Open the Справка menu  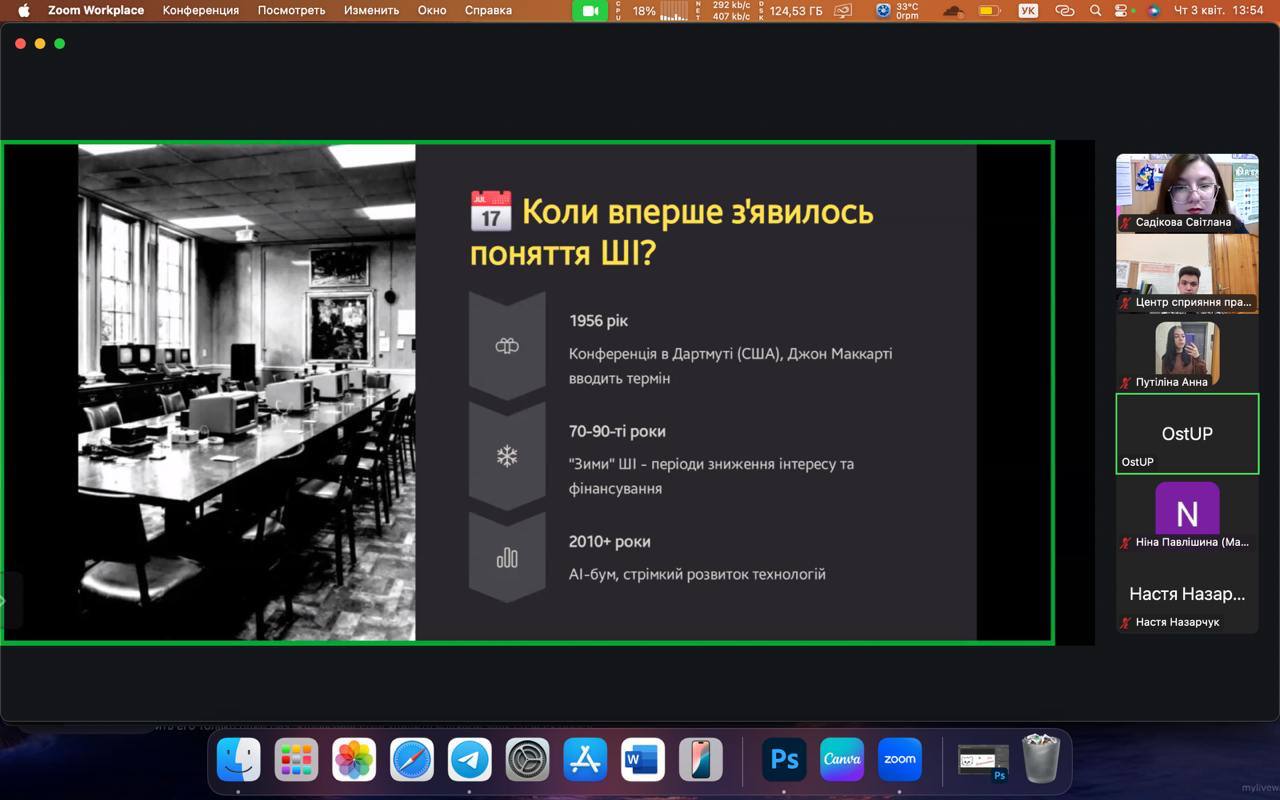click(x=488, y=11)
